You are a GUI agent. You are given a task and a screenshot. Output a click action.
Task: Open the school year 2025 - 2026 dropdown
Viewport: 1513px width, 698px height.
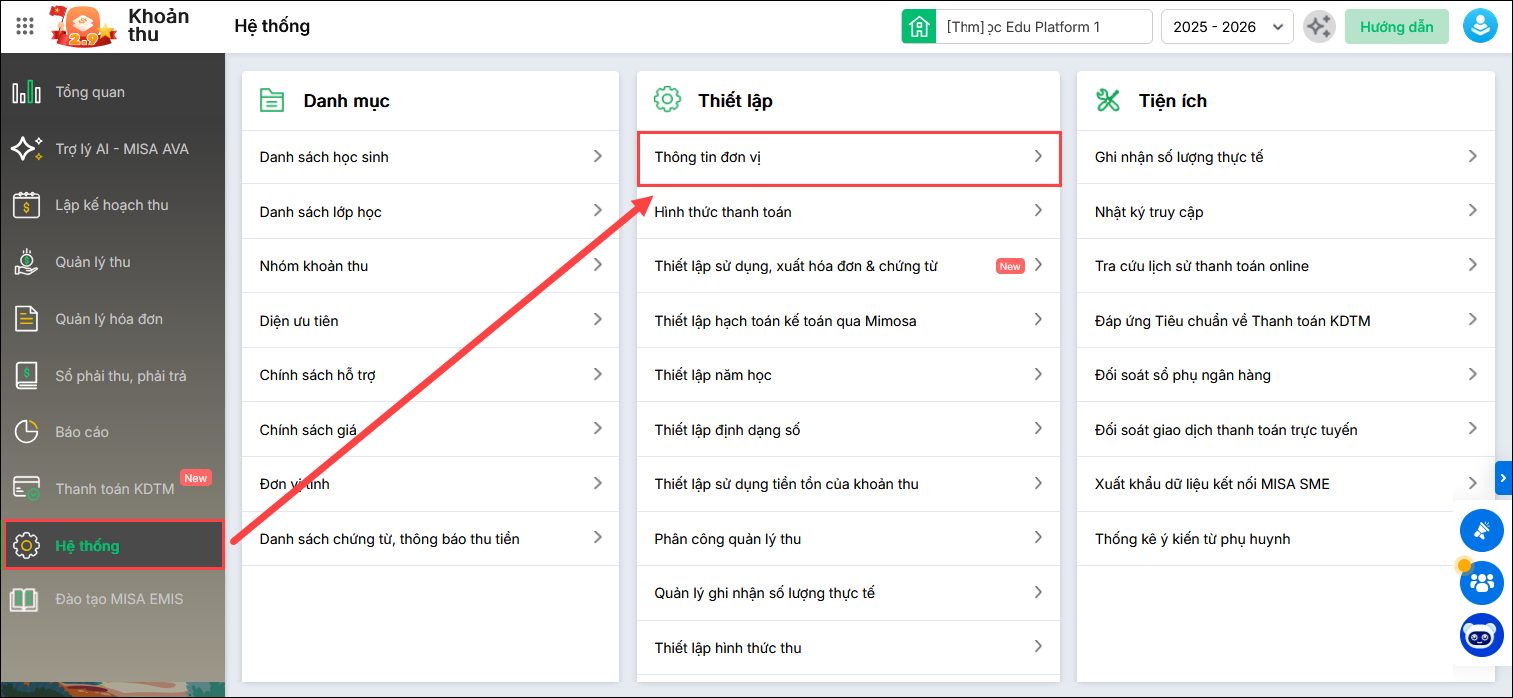pos(1227,27)
